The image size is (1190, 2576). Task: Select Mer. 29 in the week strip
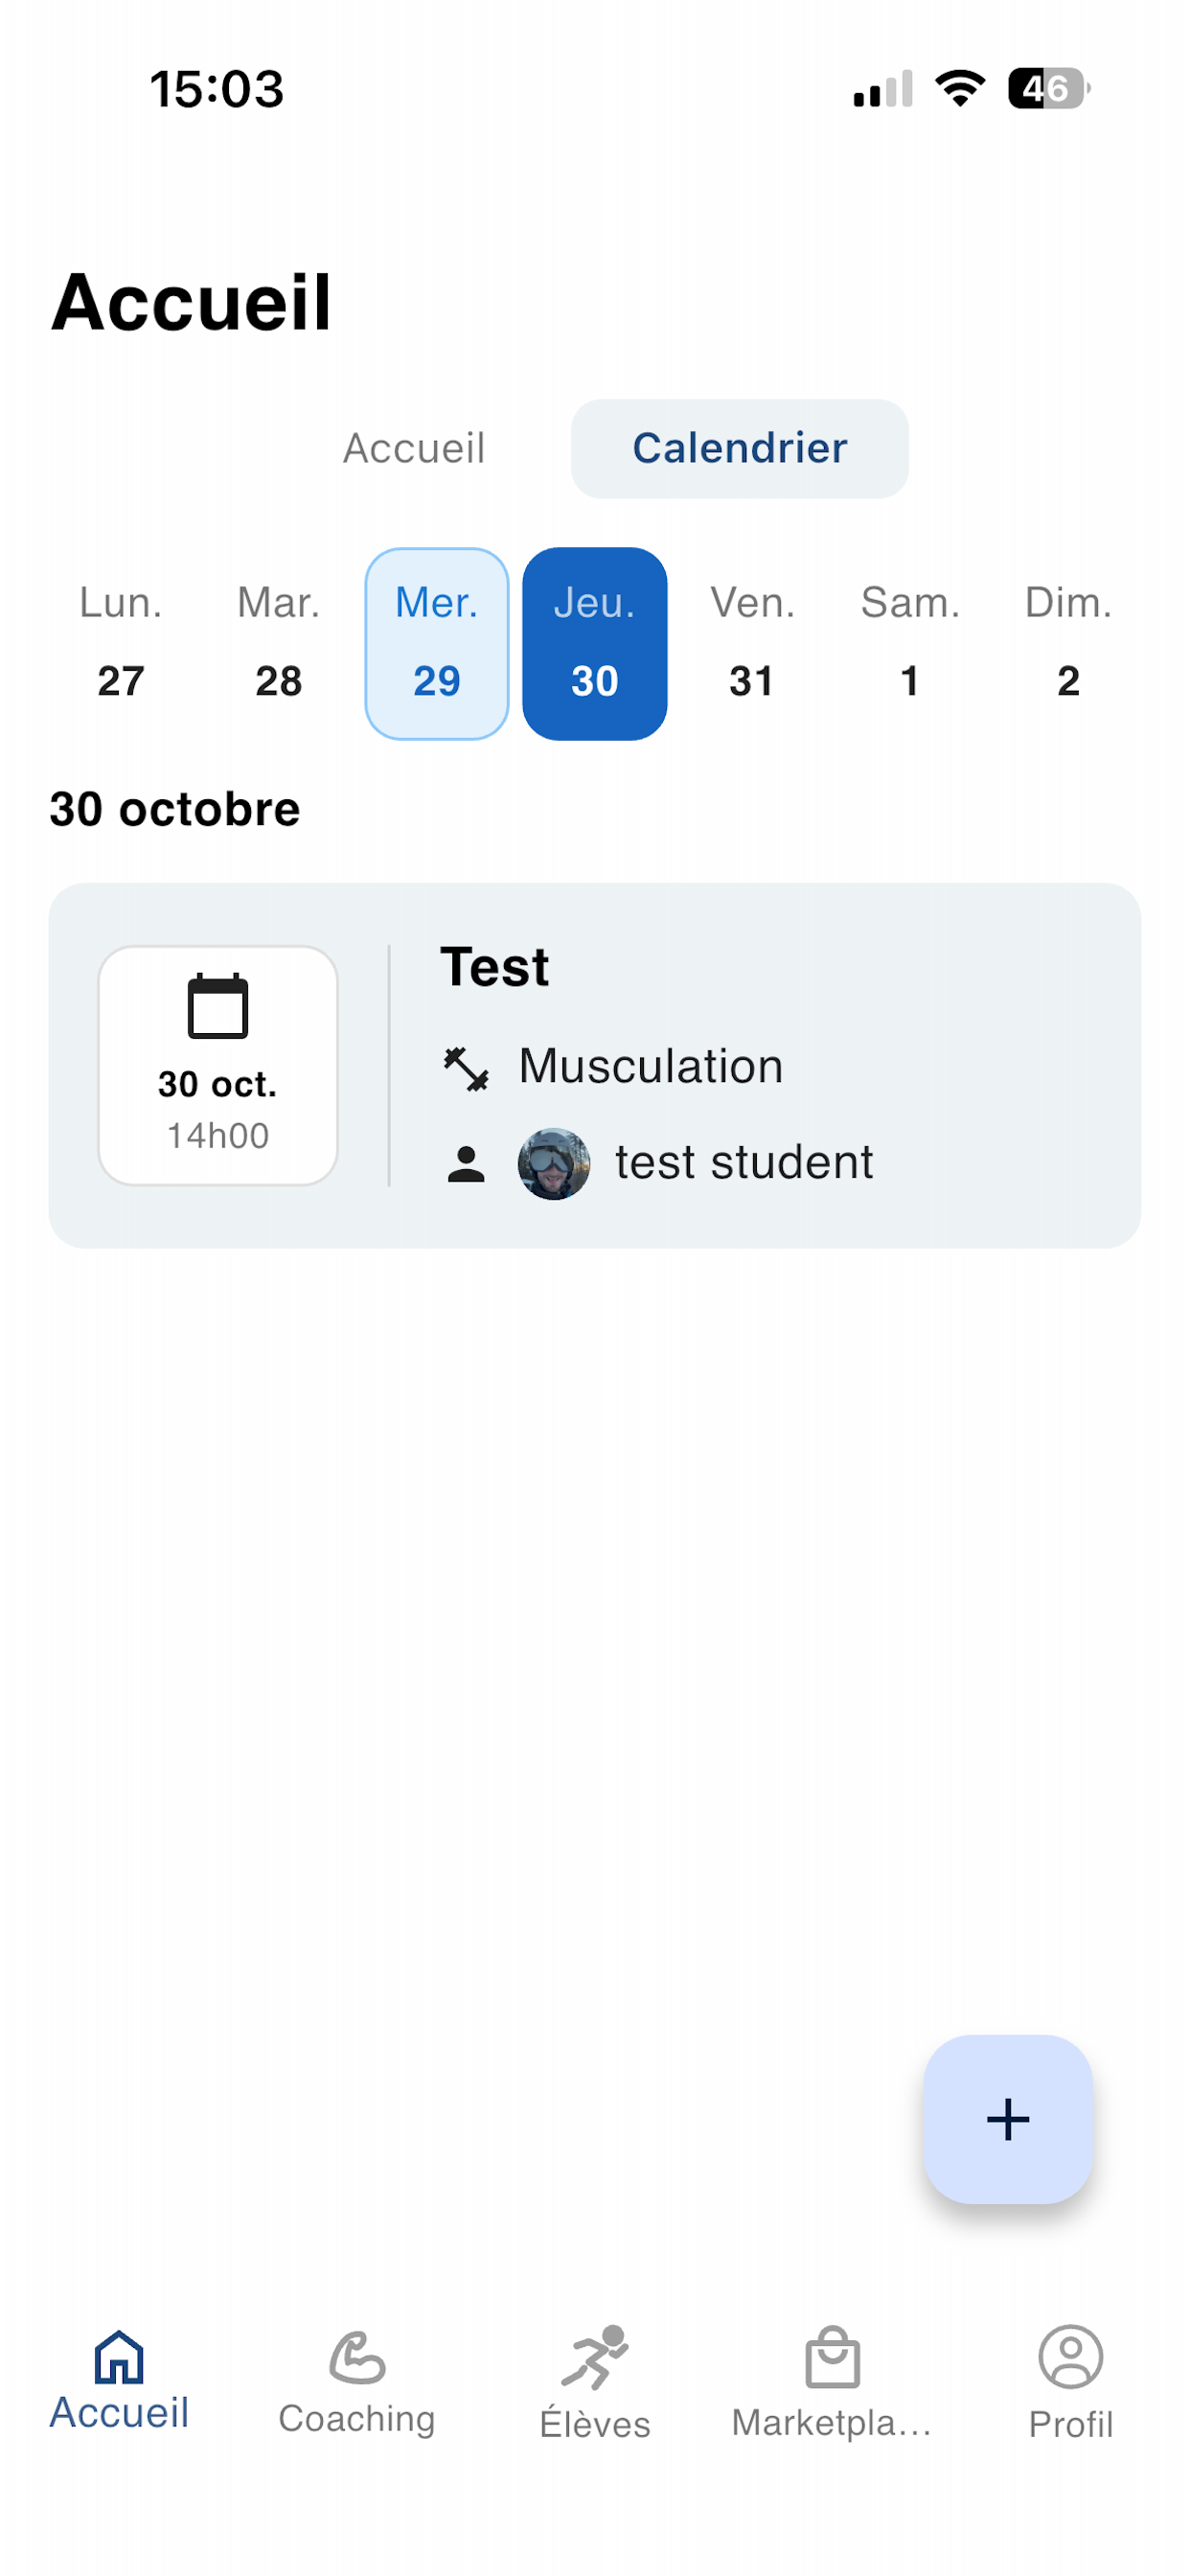[x=437, y=643]
